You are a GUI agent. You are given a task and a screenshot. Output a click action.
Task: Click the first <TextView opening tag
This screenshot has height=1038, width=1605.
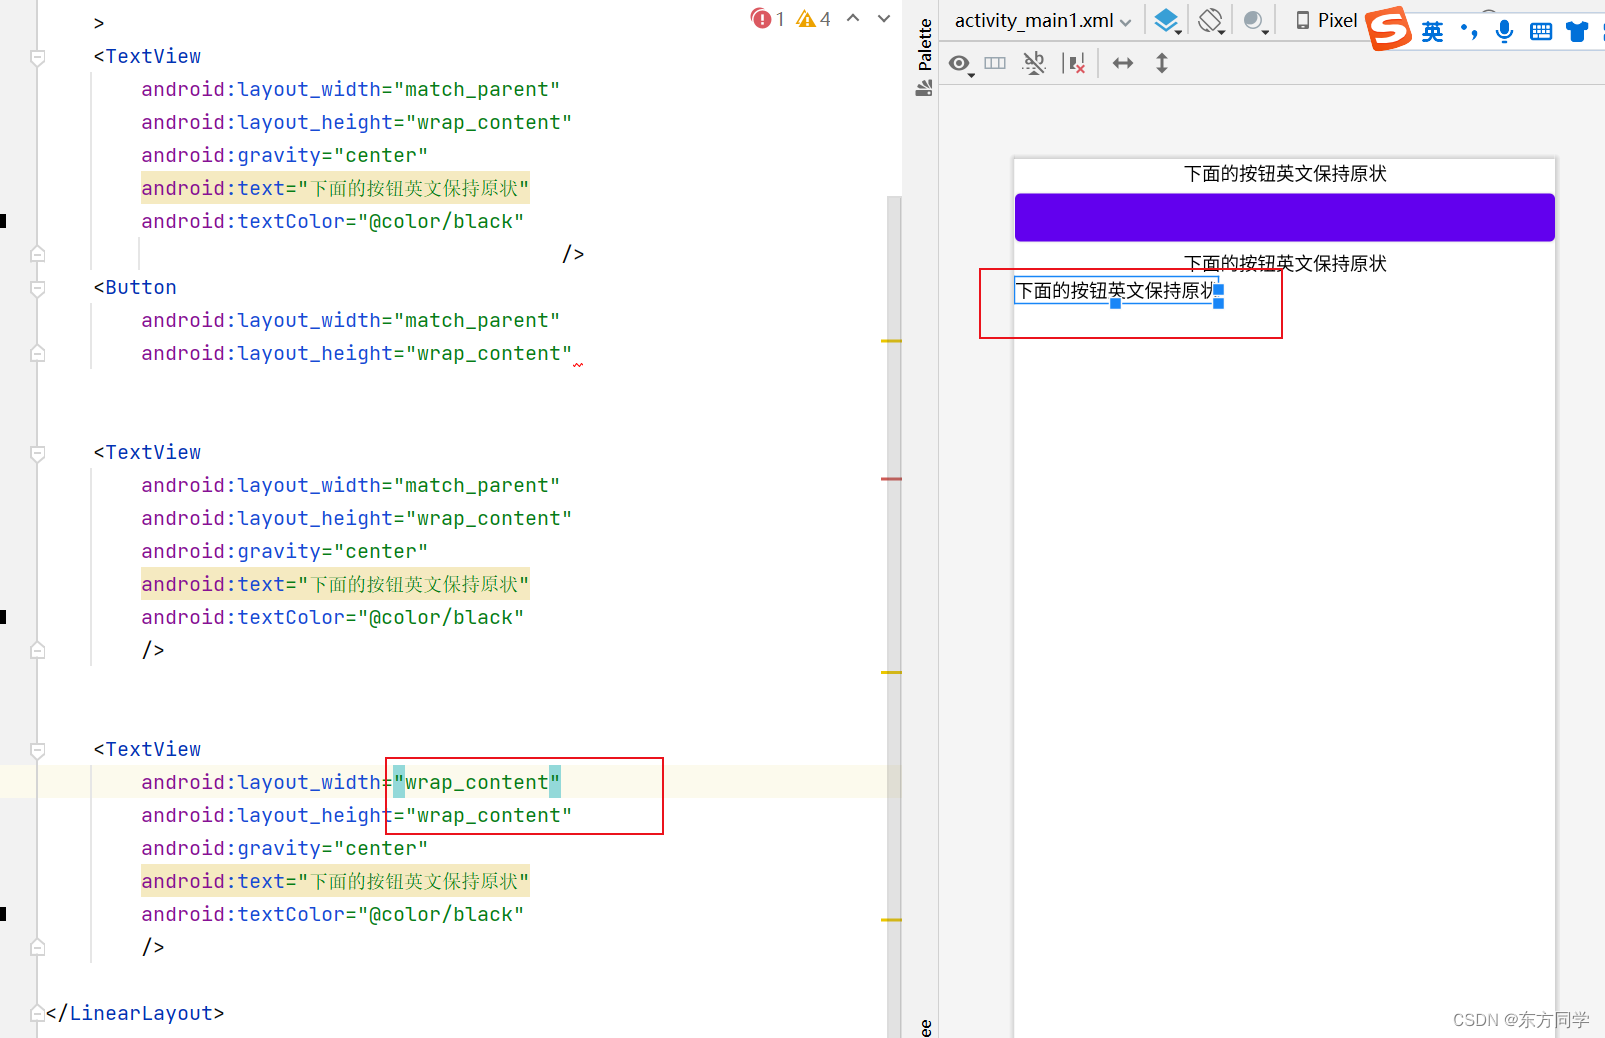click(147, 57)
